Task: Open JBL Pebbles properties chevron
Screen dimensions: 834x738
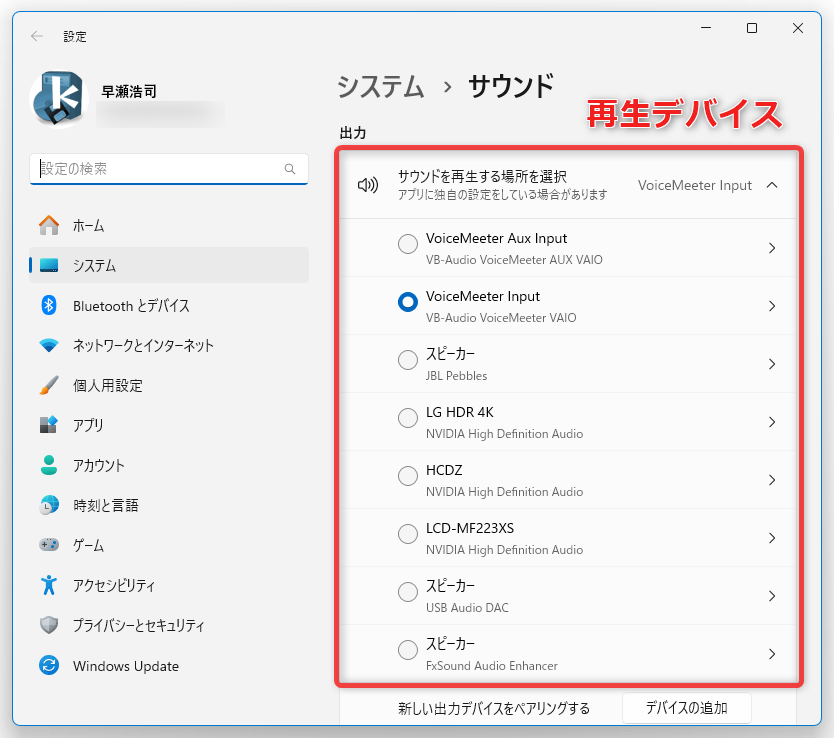Action: click(x=772, y=364)
